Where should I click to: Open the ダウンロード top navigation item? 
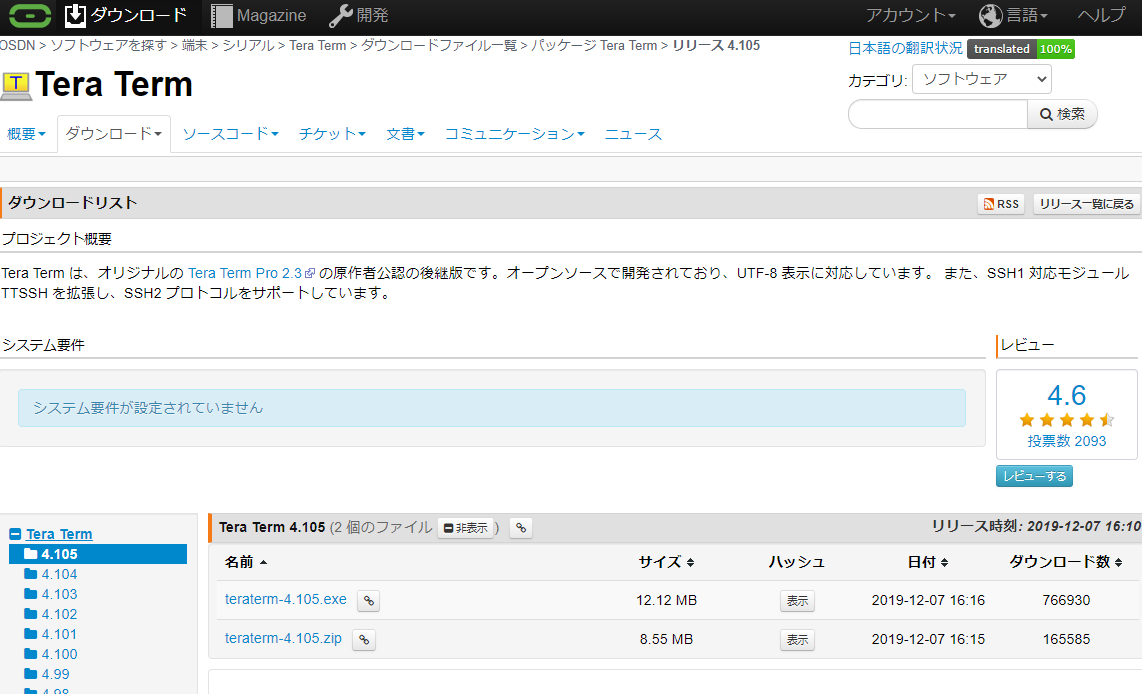[125, 15]
